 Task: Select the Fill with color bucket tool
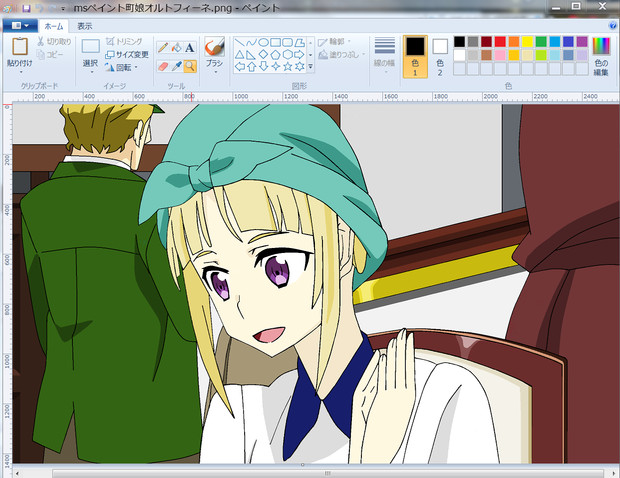[176, 47]
